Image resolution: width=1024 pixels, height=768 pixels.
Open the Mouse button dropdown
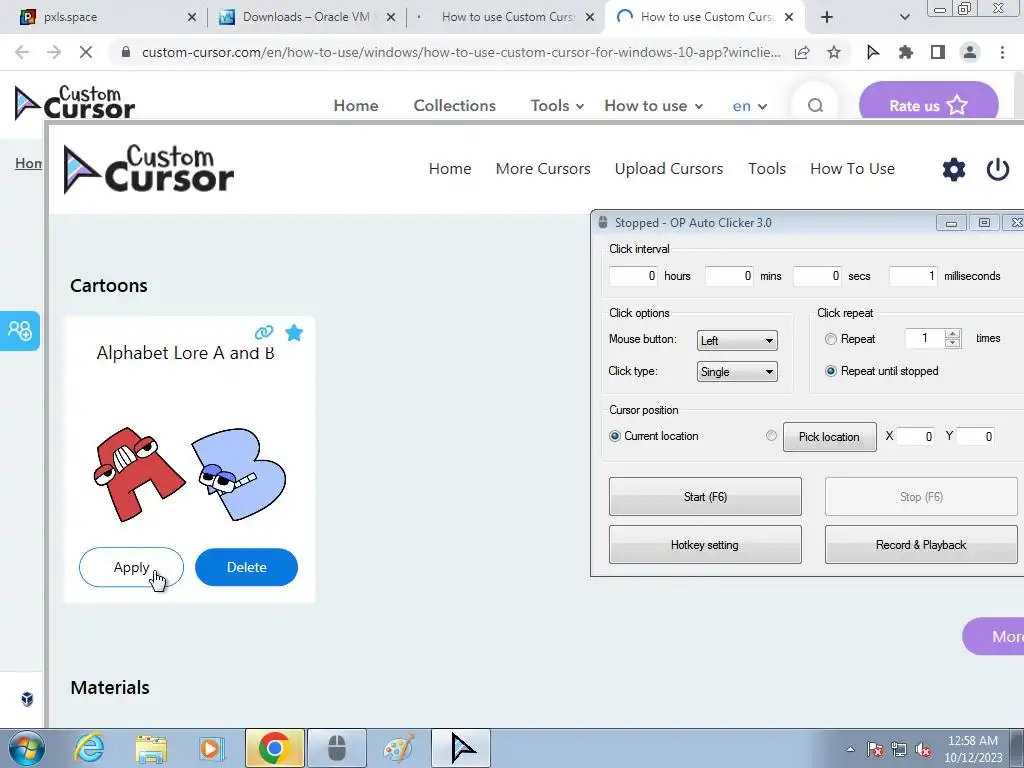[x=737, y=340]
